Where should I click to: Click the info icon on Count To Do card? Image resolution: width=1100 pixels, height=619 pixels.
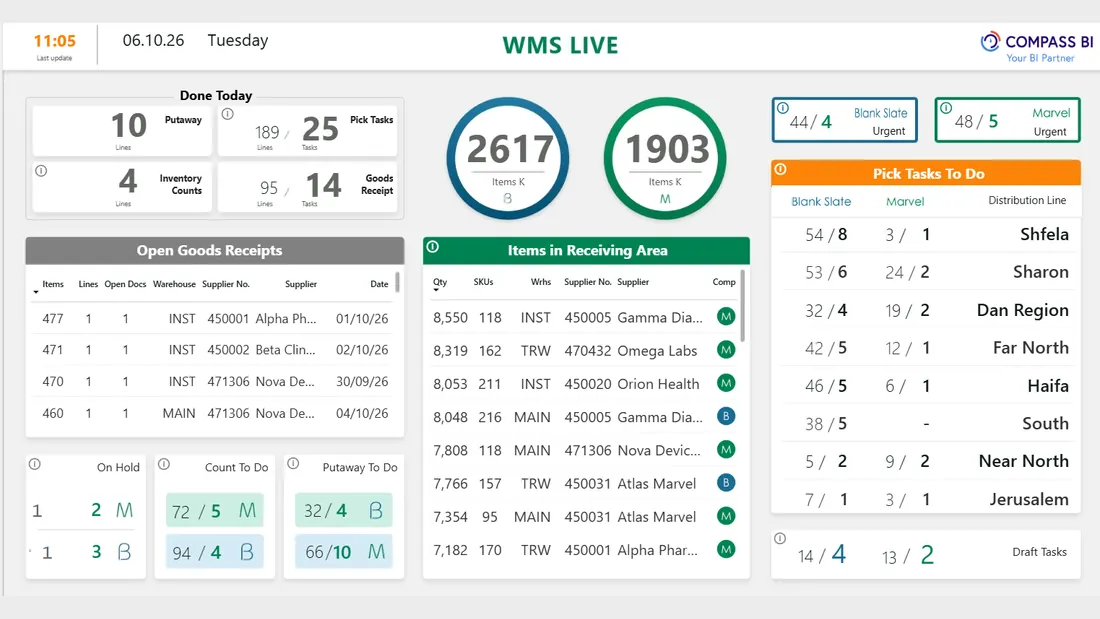click(164, 464)
